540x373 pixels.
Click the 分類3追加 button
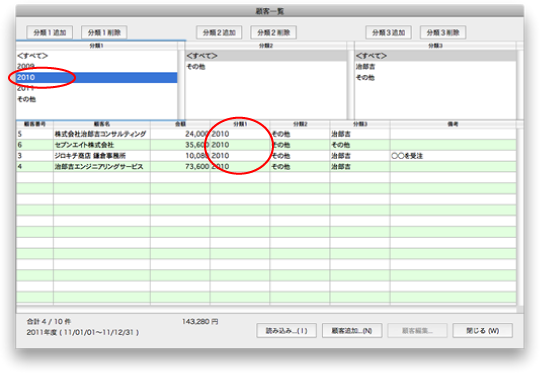[388, 32]
